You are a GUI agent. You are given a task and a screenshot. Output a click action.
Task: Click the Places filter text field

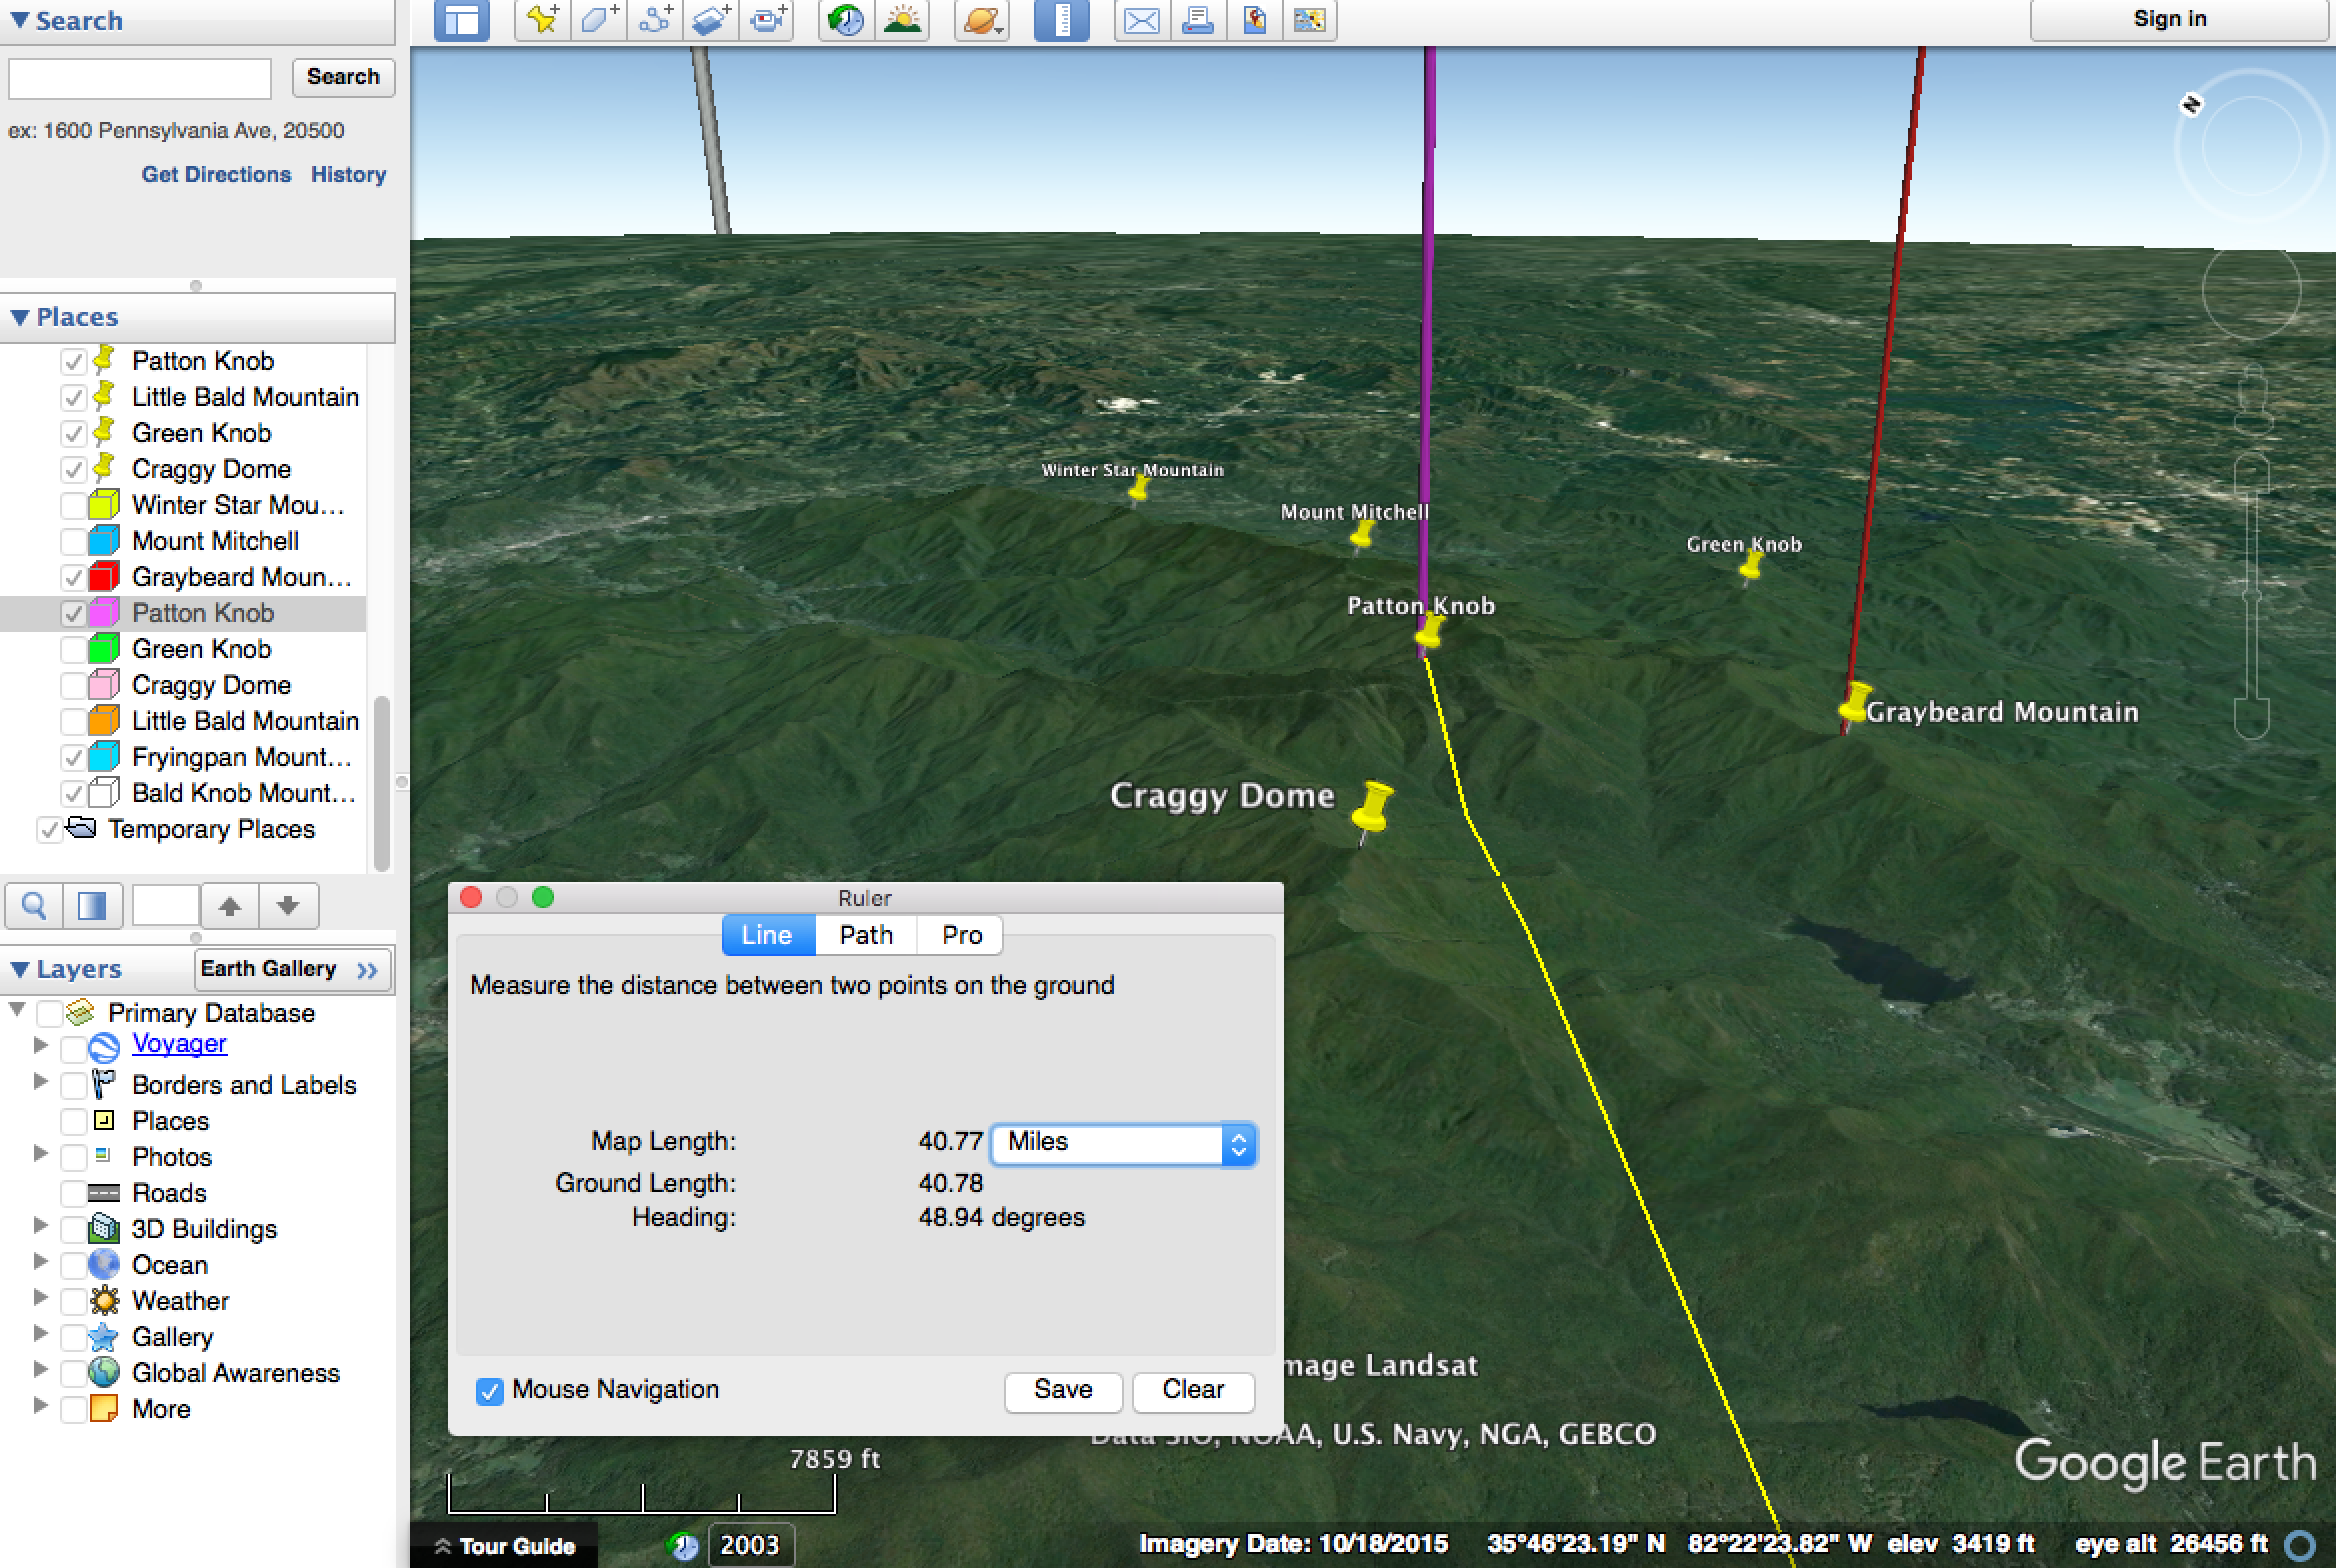pos(166,906)
